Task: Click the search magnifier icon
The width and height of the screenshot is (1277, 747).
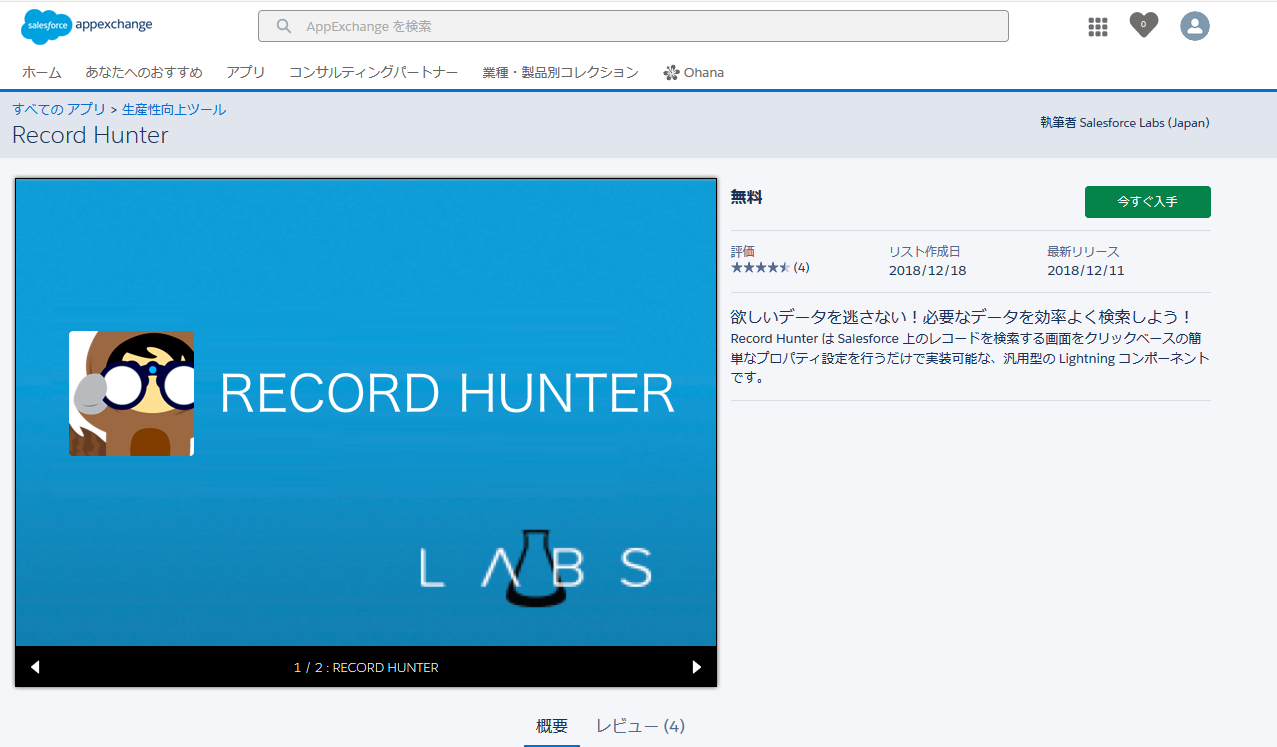Action: pyautogui.click(x=285, y=26)
